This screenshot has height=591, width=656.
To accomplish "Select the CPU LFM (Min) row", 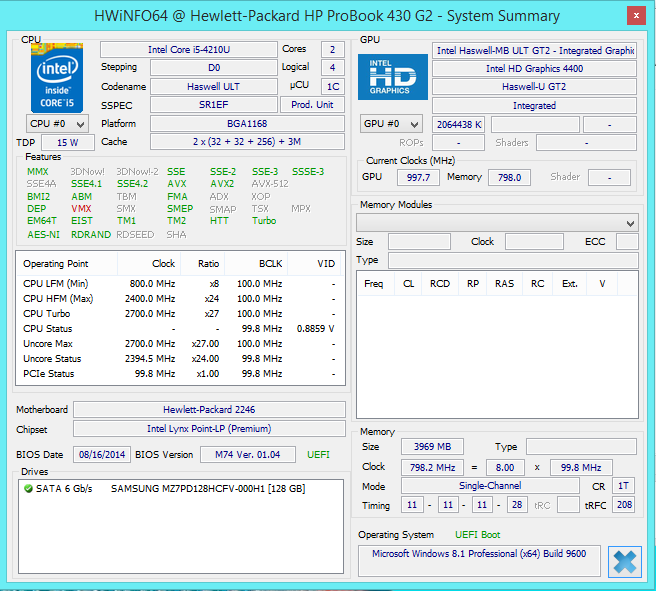I will pyautogui.click(x=180, y=284).
